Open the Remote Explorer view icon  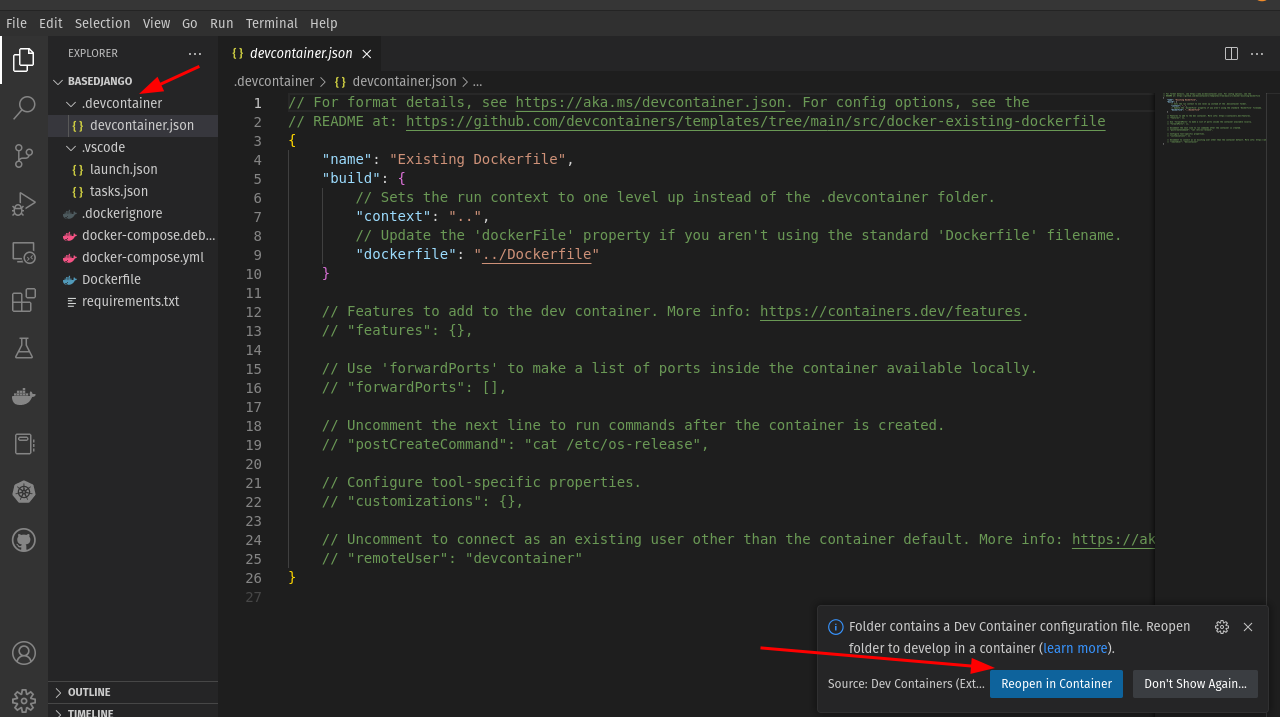tap(24, 252)
